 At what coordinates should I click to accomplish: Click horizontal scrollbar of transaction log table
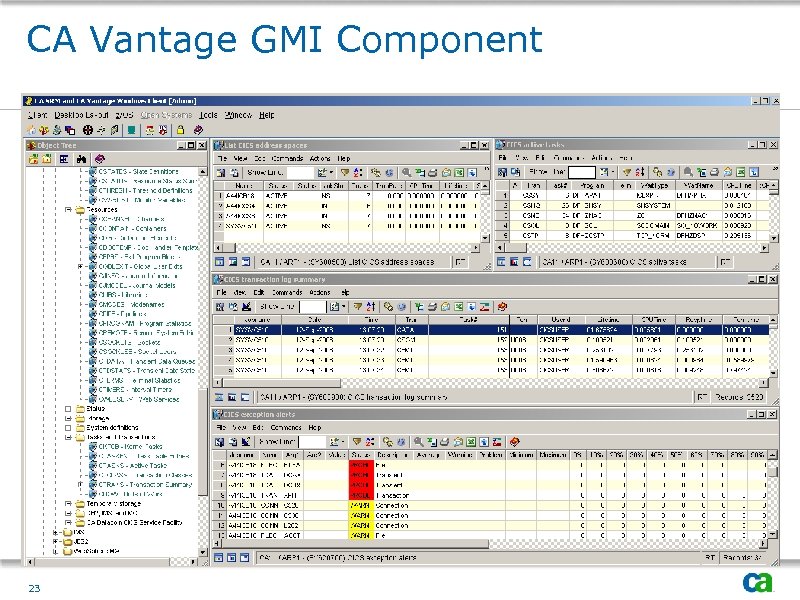[491, 382]
